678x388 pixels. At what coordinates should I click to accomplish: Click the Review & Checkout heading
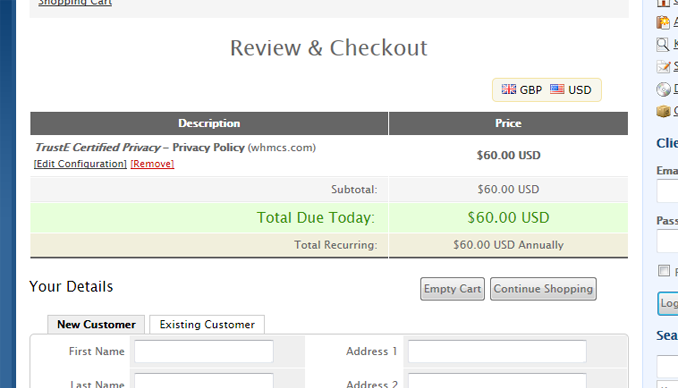329,48
